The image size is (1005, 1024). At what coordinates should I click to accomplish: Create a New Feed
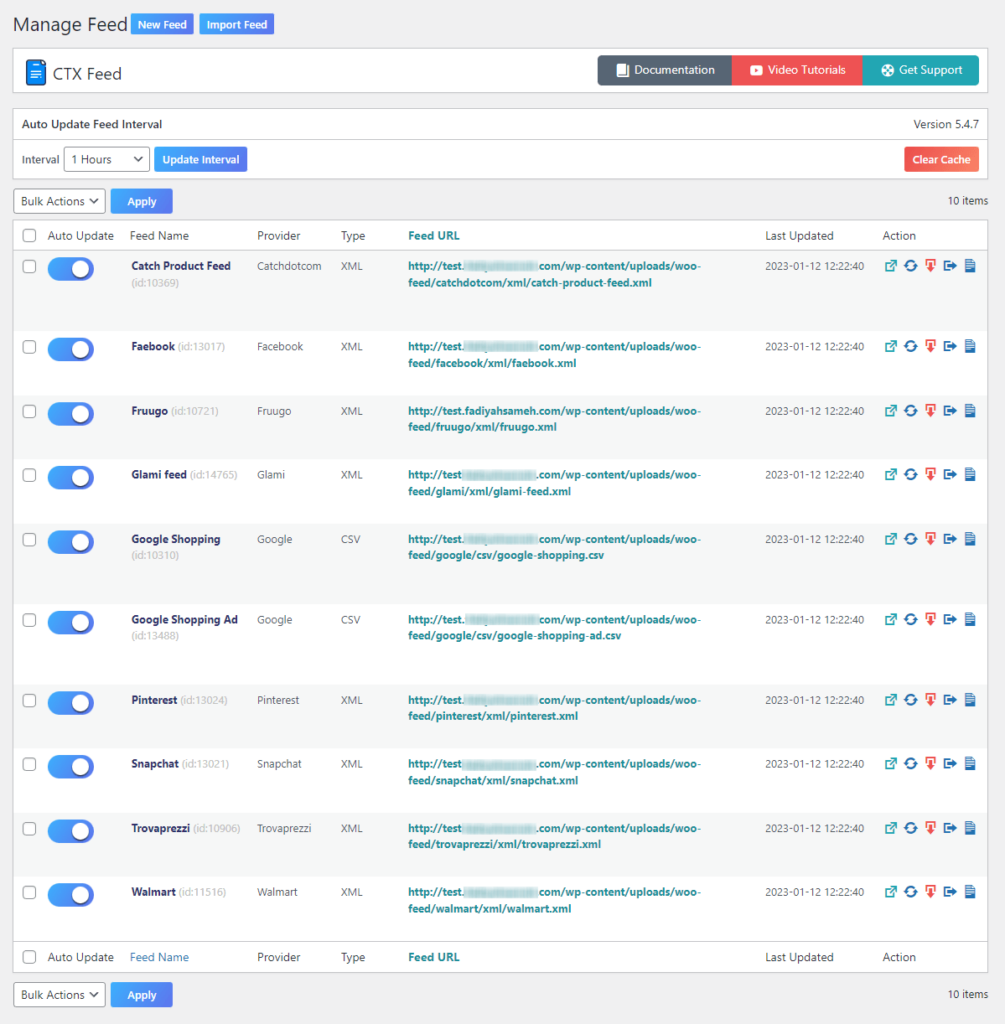pyautogui.click(x=161, y=23)
